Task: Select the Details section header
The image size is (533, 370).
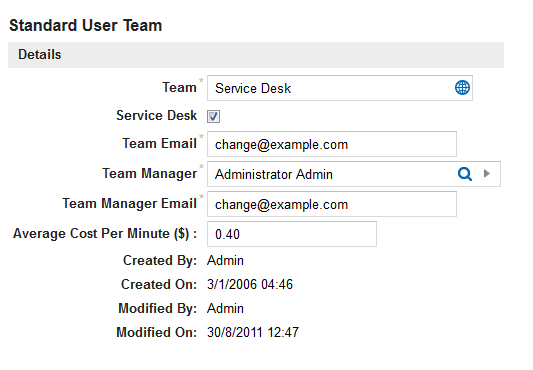Action: (x=256, y=55)
